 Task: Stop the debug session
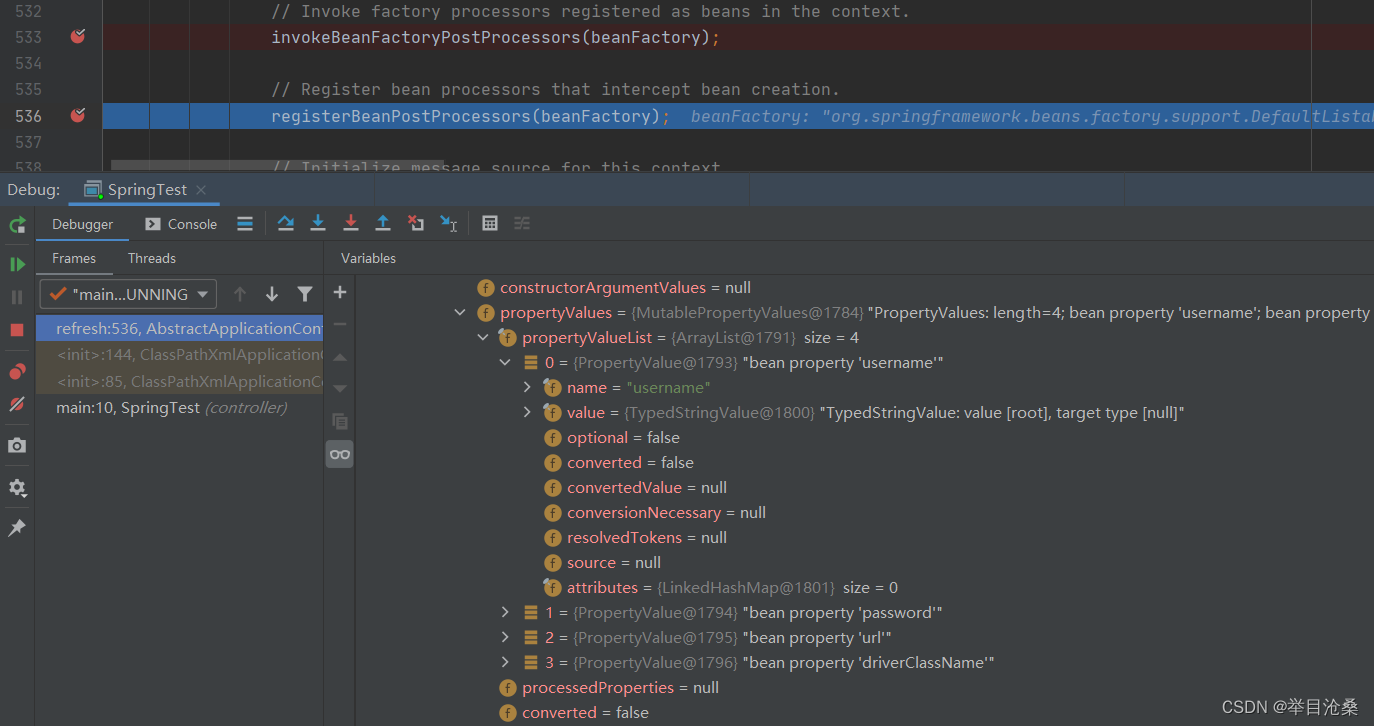coord(17,330)
